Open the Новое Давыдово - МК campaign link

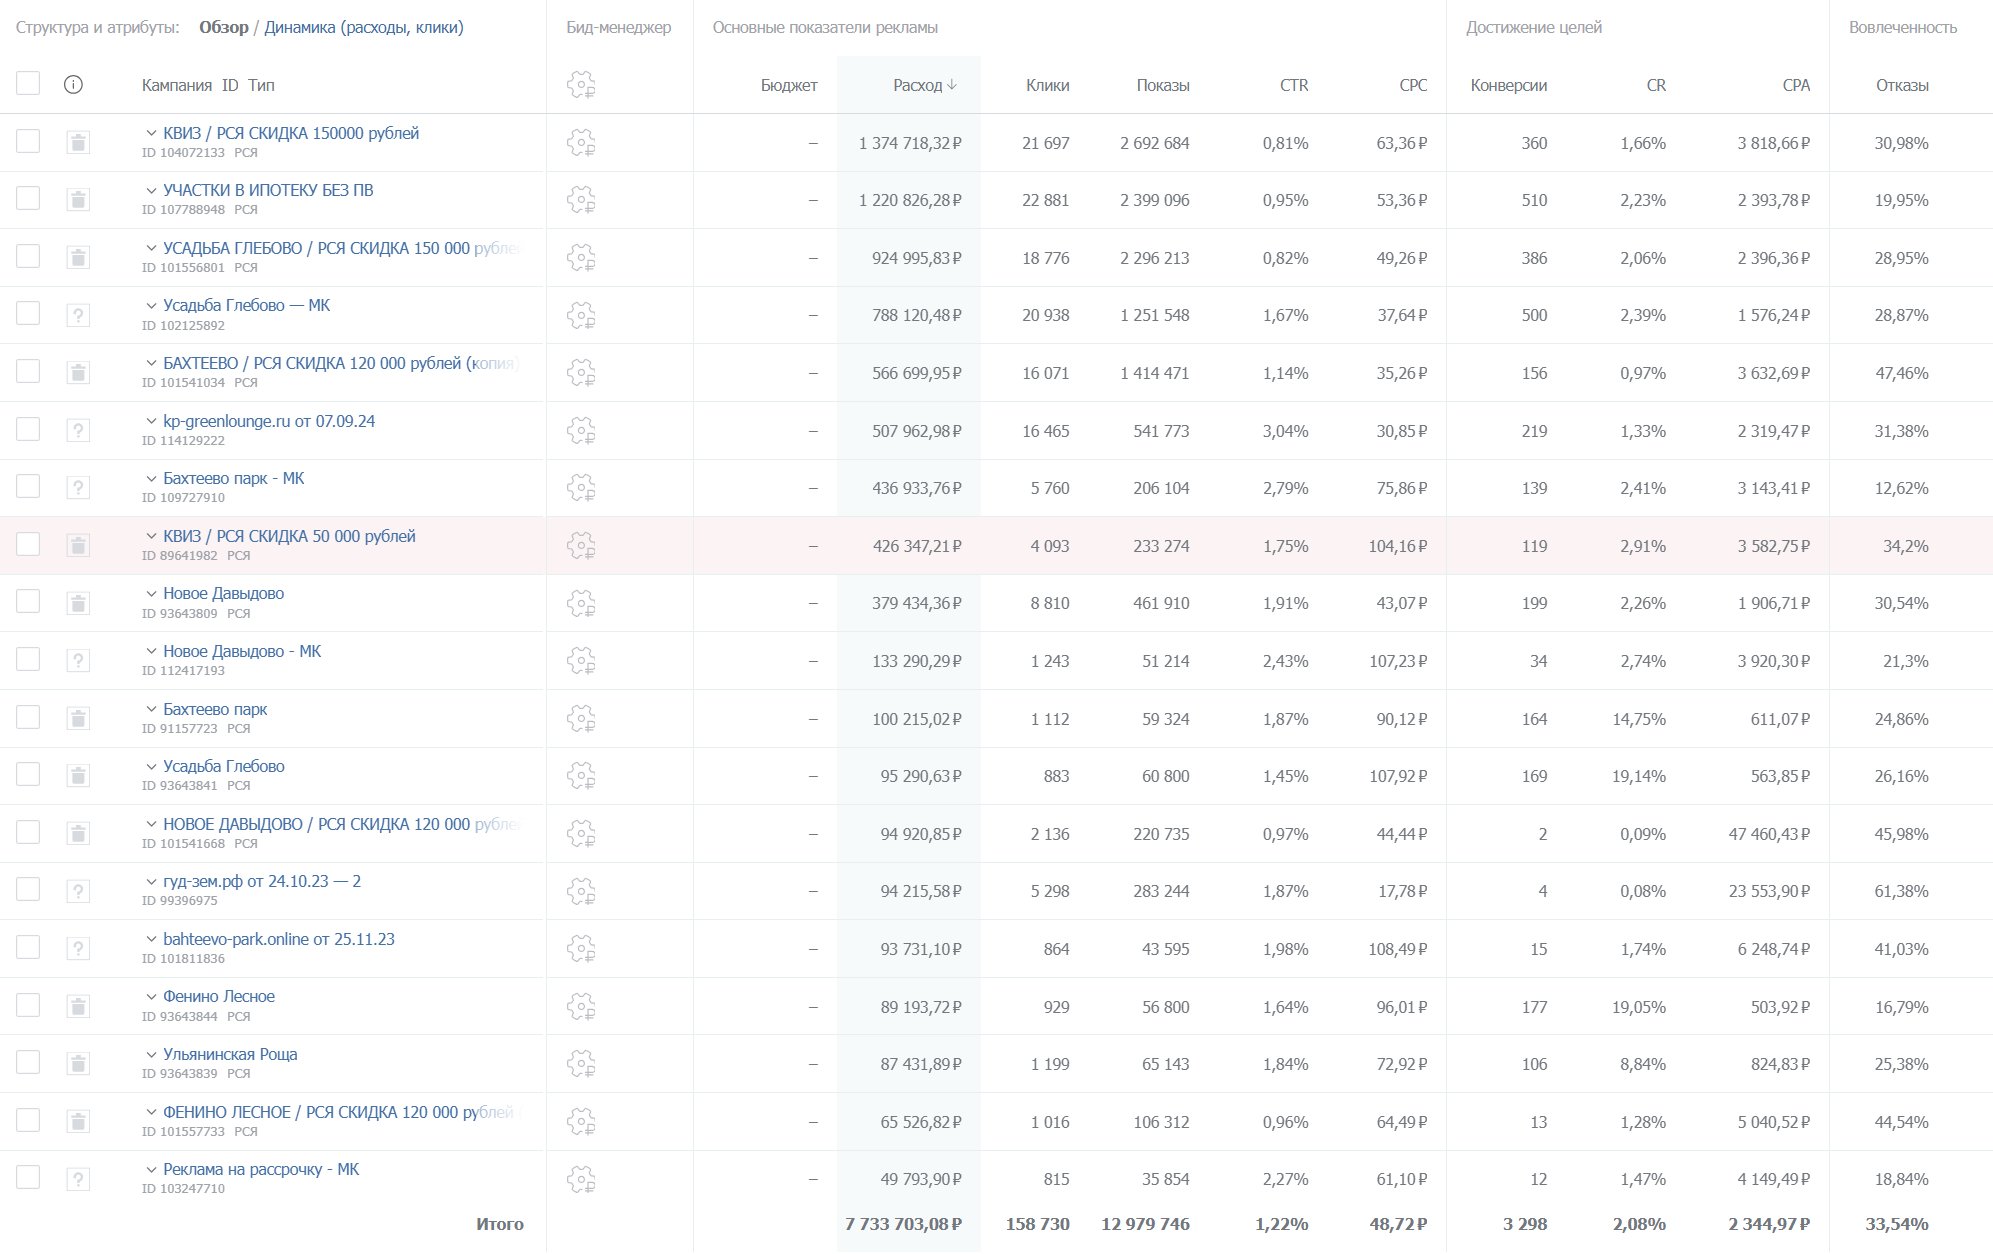(242, 651)
